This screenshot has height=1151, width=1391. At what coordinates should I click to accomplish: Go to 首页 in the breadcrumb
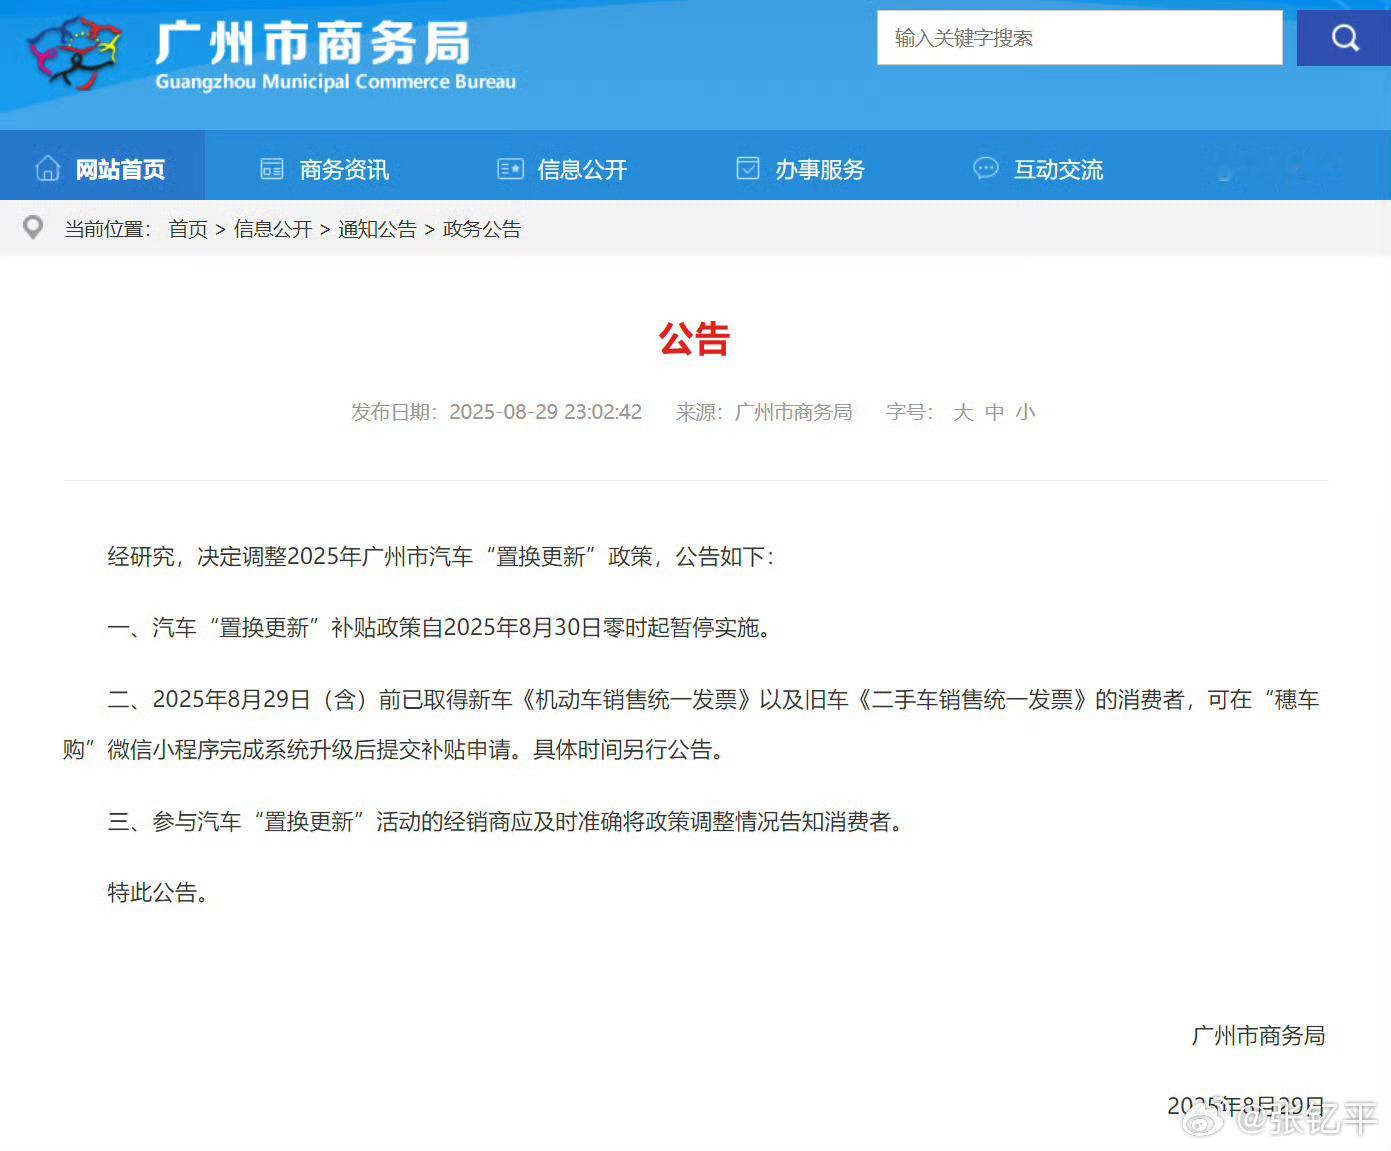(x=188, y=229)
